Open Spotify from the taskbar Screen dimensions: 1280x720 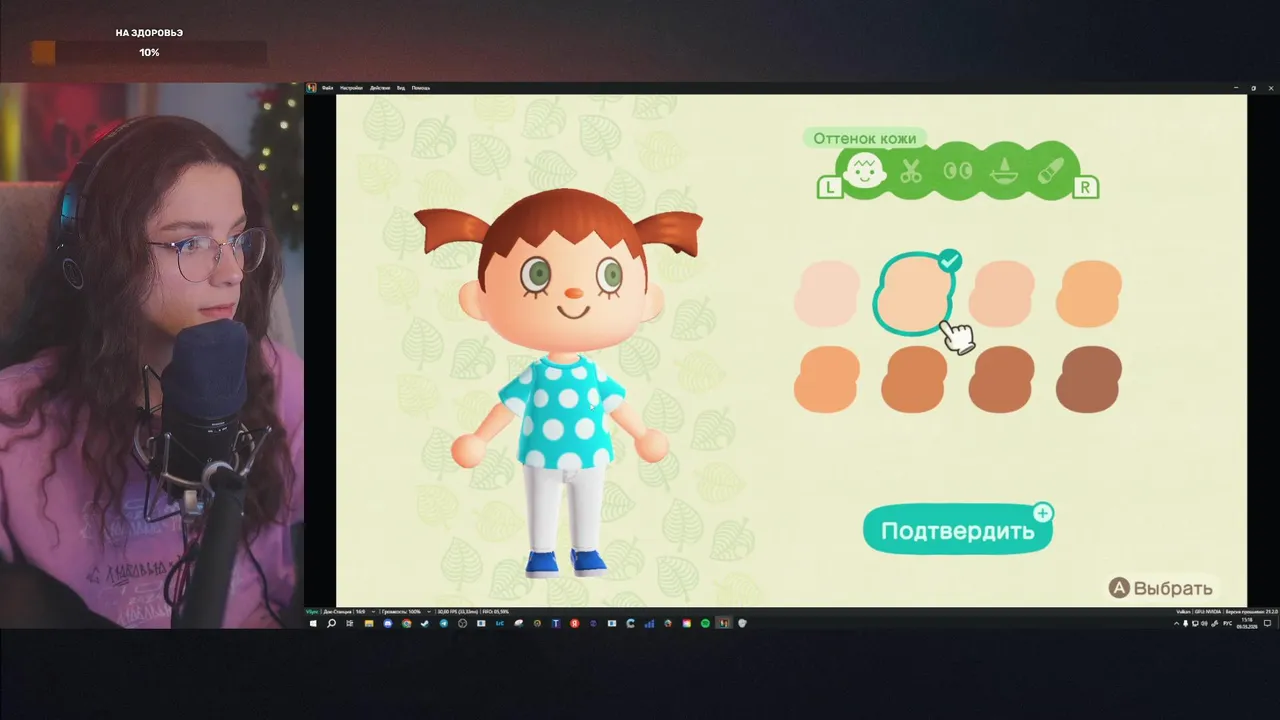point(705,623)
